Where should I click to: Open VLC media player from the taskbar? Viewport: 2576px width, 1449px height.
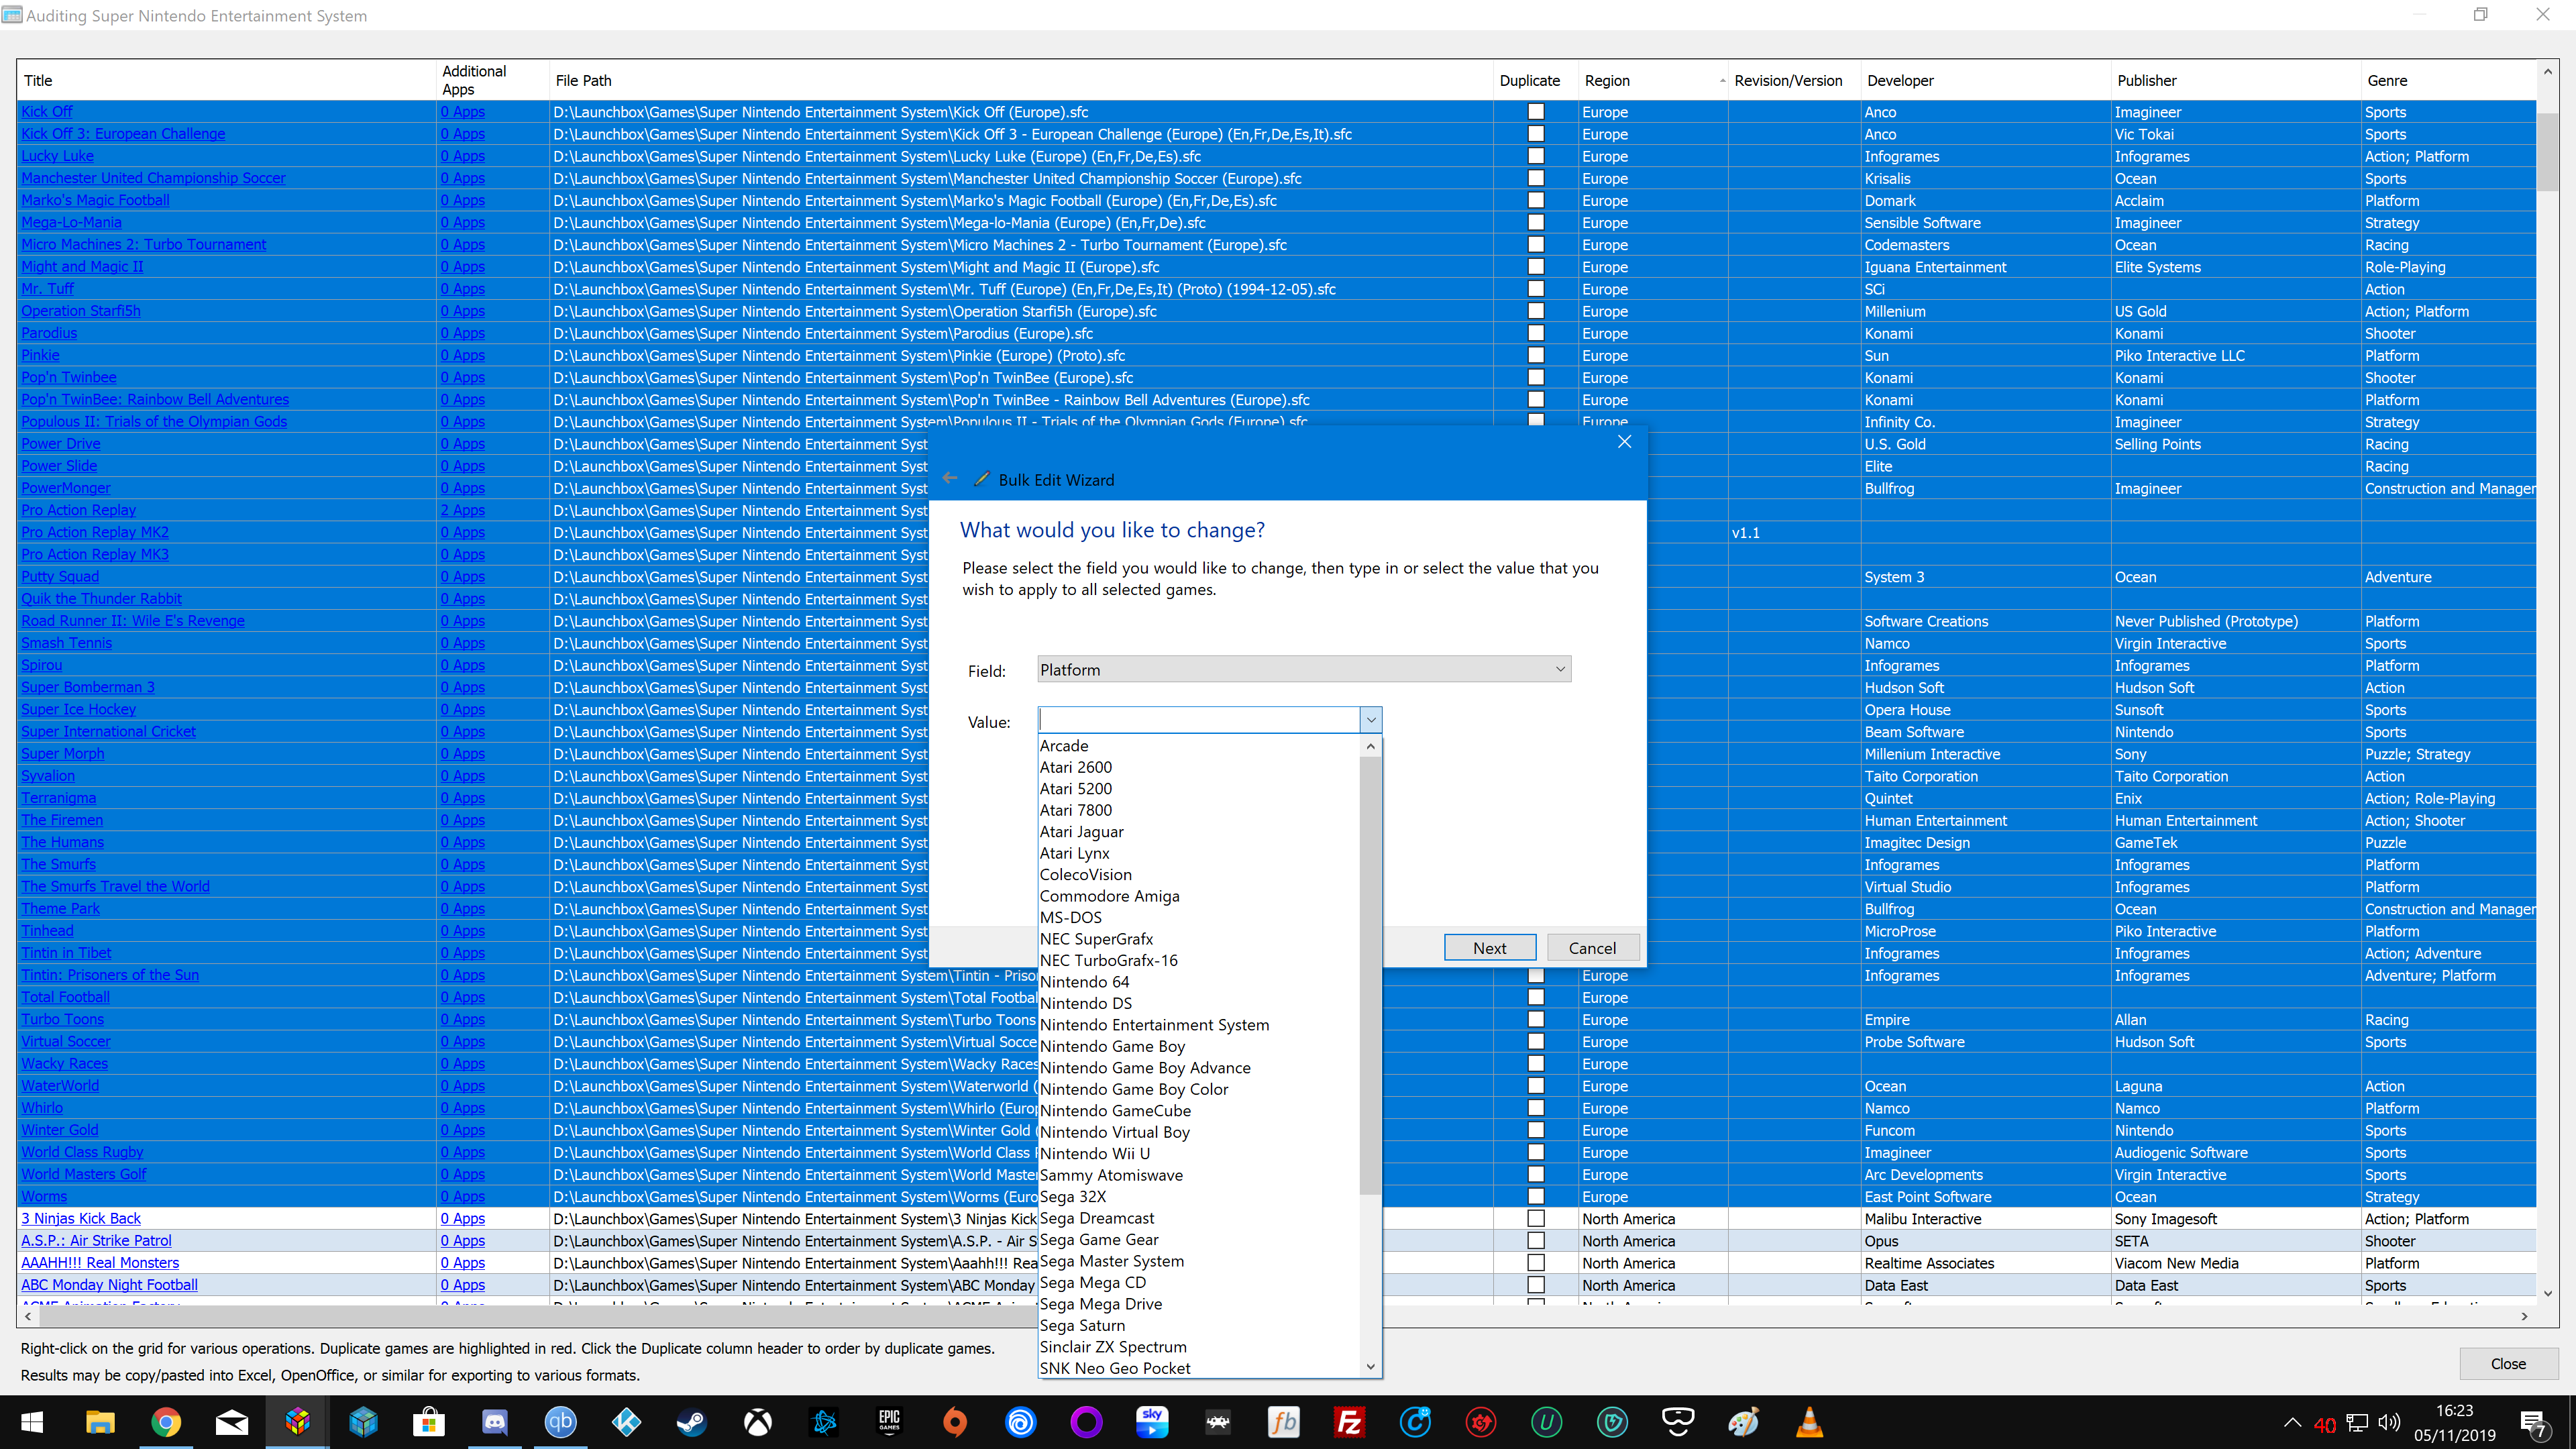1809,1422
